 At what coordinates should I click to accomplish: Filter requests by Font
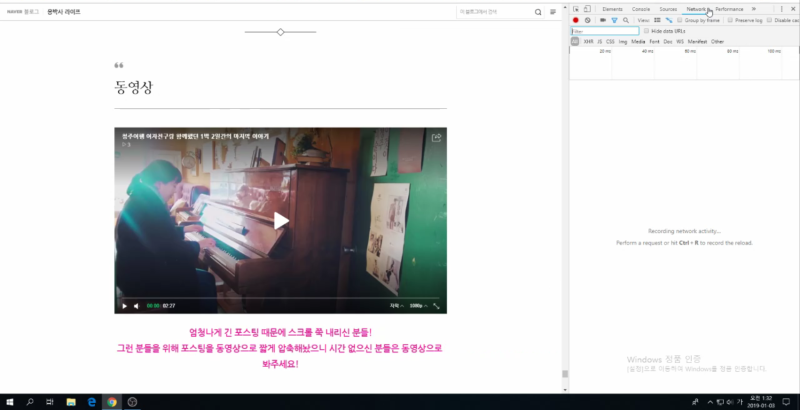[x=655, y=42]
